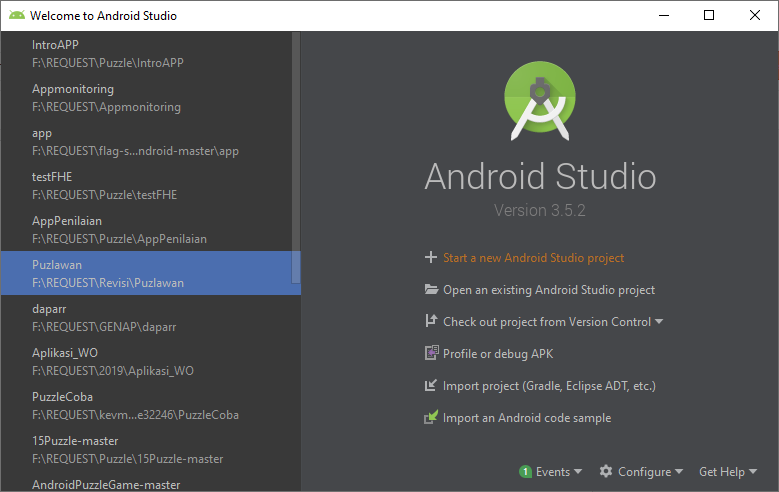This screenshot has height=492, width=779.
Task: Click the green Events notification badge
Action: [x=525, y=471]
